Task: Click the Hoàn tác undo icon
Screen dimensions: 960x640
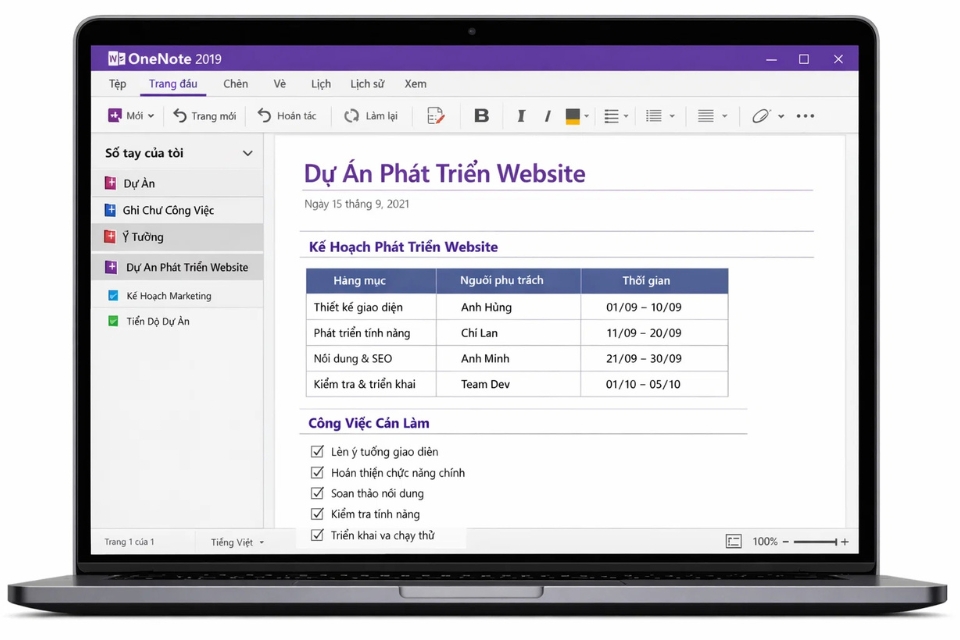Action: (x=262, y=116)
